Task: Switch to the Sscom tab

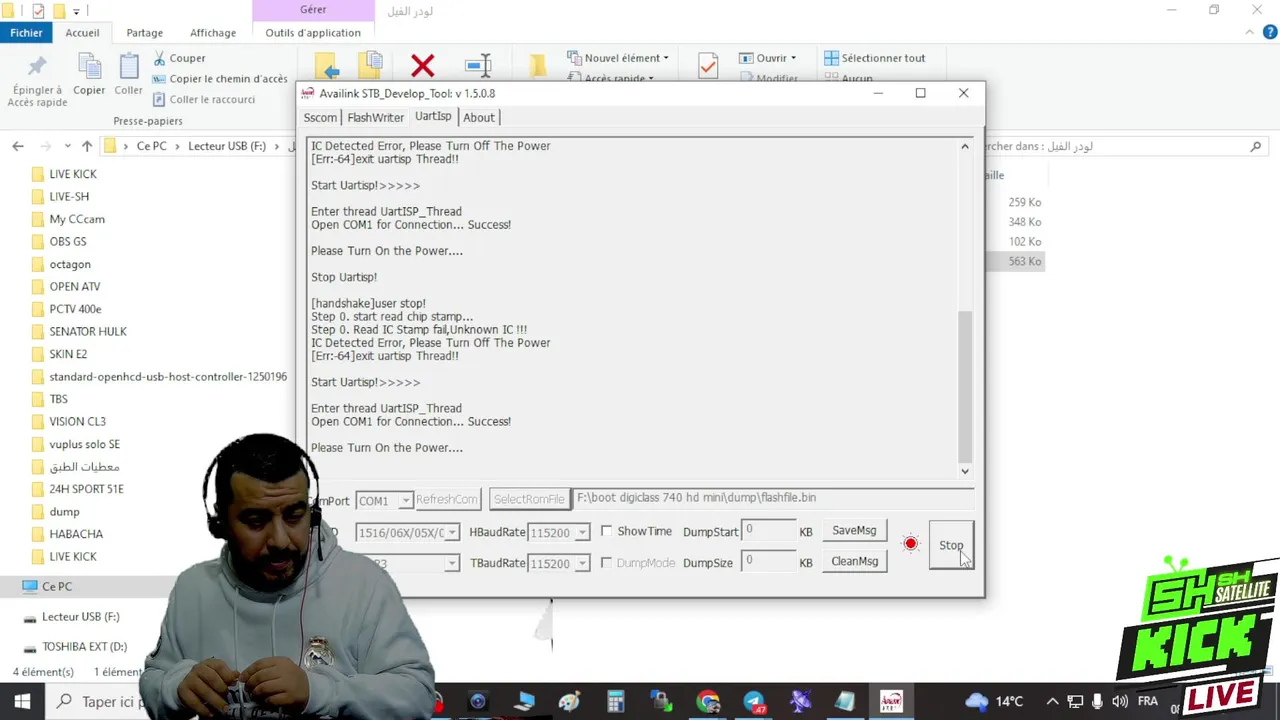Action: (320, 117)
